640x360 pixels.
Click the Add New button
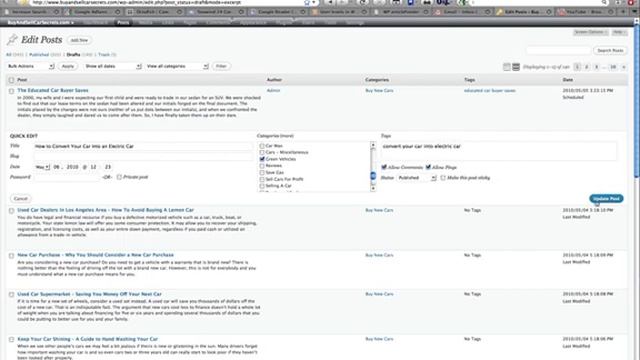coord(79,40)
